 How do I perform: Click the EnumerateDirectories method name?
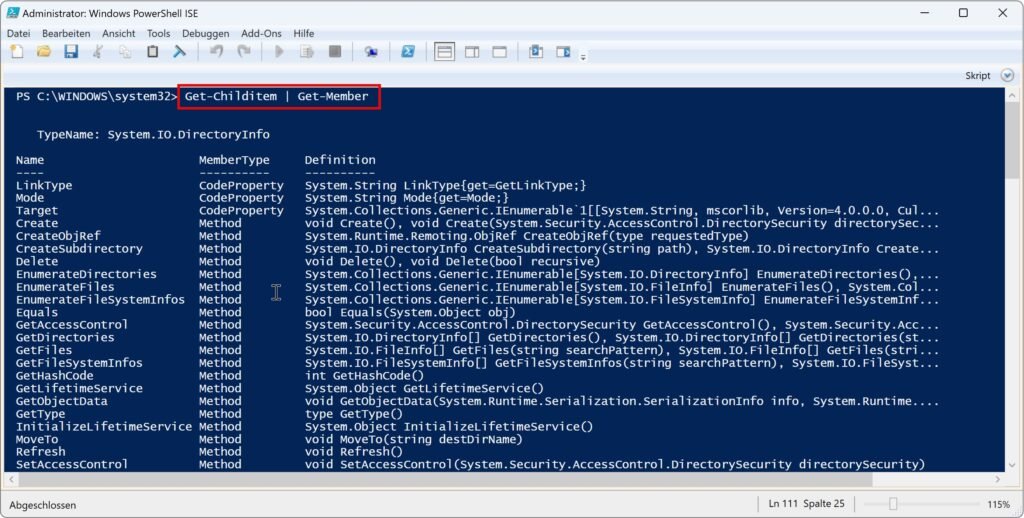tap(86, 274)
